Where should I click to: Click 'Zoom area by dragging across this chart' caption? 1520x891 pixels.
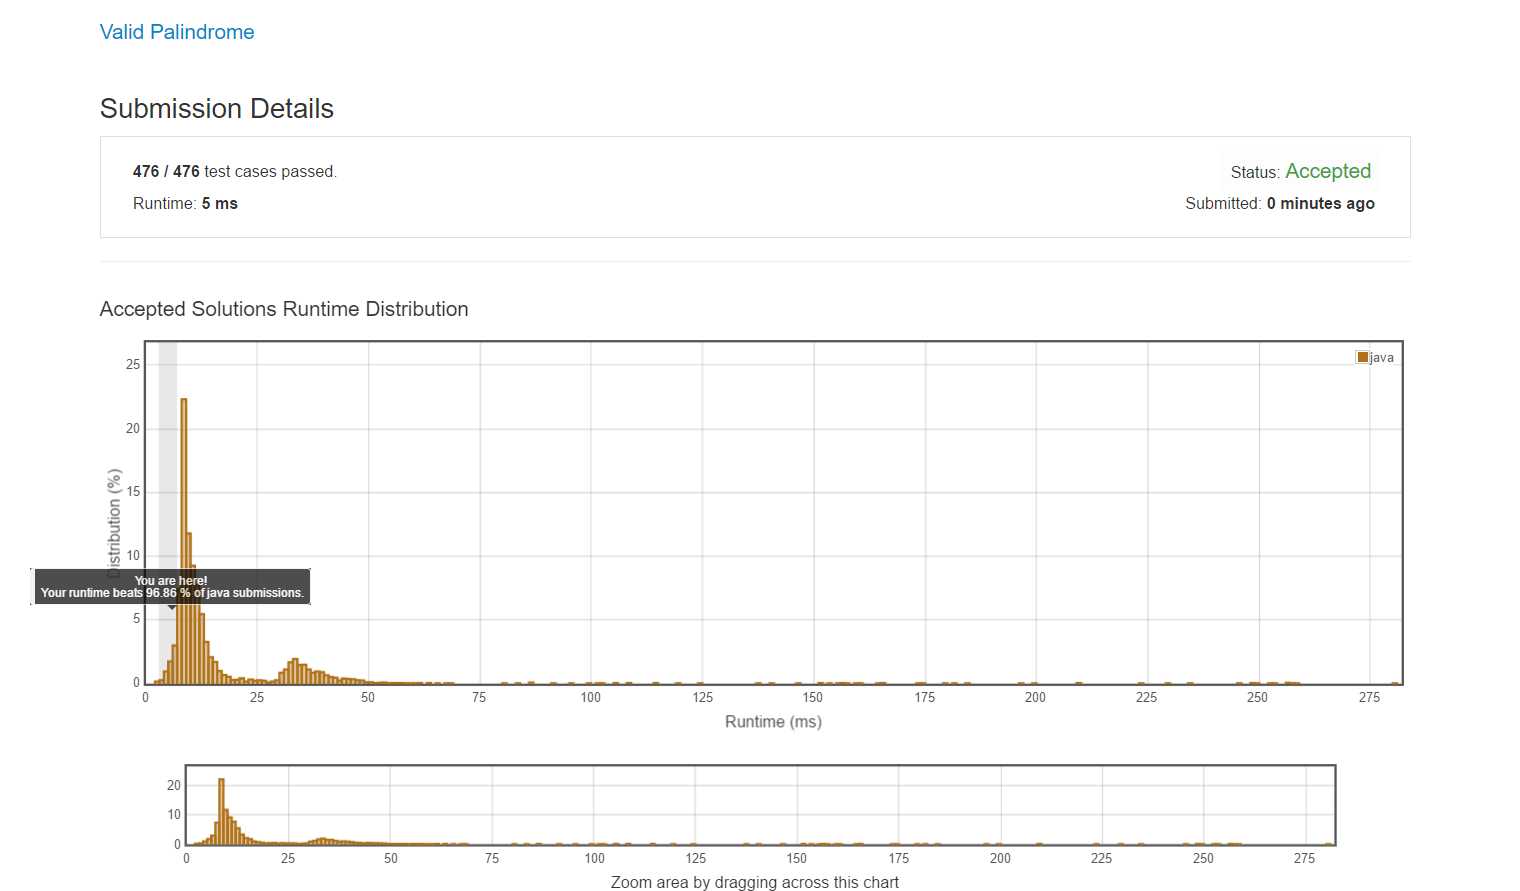(755, 882)
